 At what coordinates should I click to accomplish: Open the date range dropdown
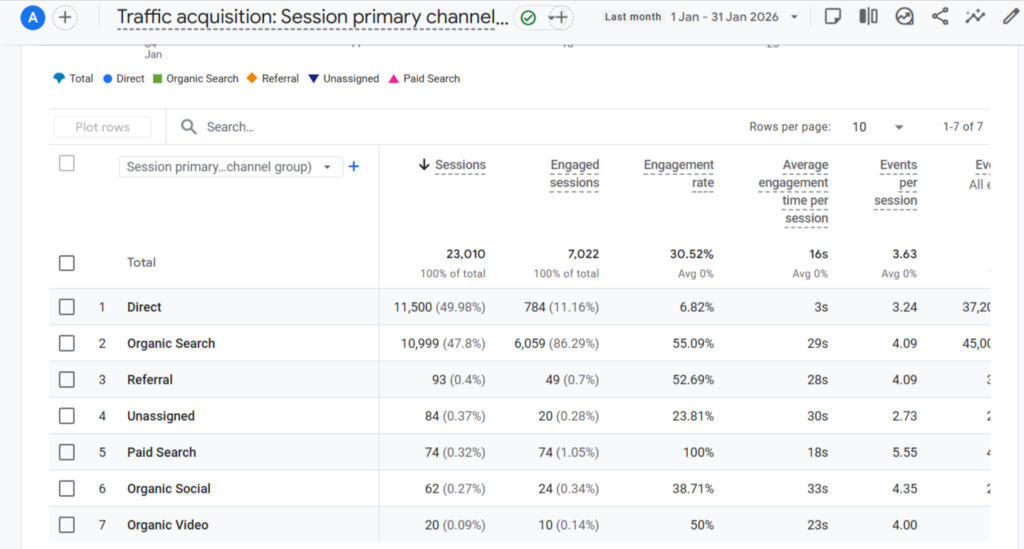(735, 17)
